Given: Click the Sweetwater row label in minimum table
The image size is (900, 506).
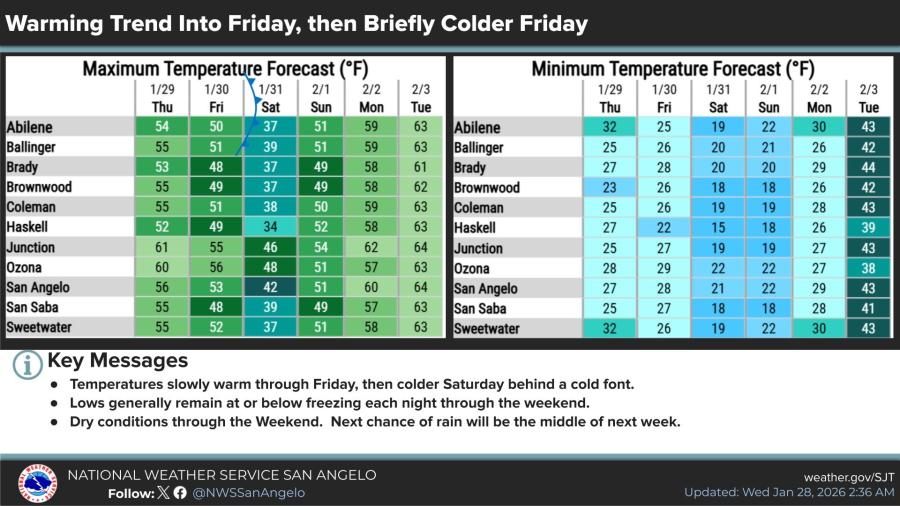Looking at the screenshot, I should [487, 328].
